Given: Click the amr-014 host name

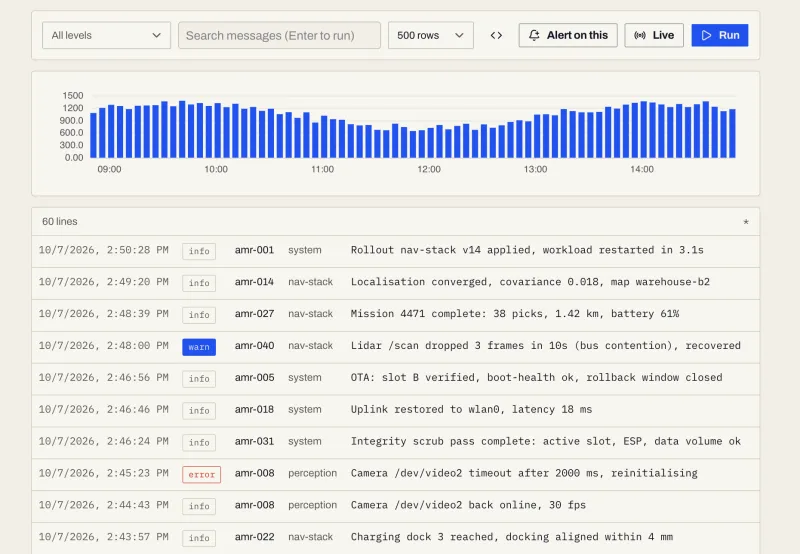Looking at the screenshot, I should tap(254, 282).
